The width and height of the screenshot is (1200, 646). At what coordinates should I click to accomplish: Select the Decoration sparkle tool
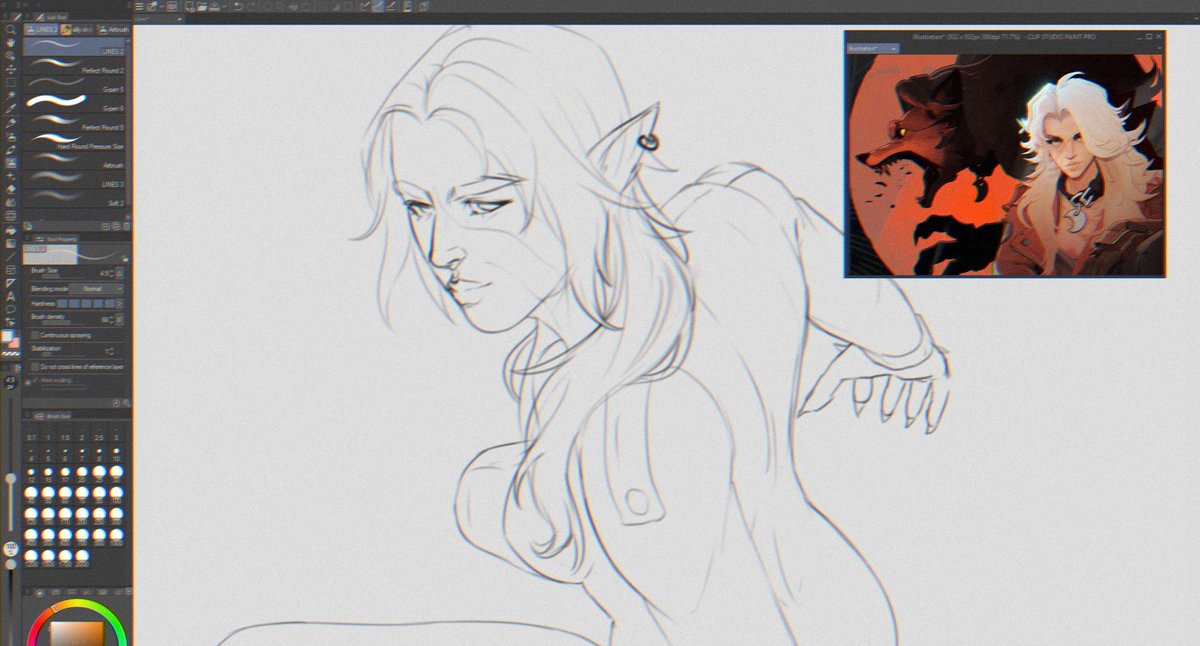[10, 176]
